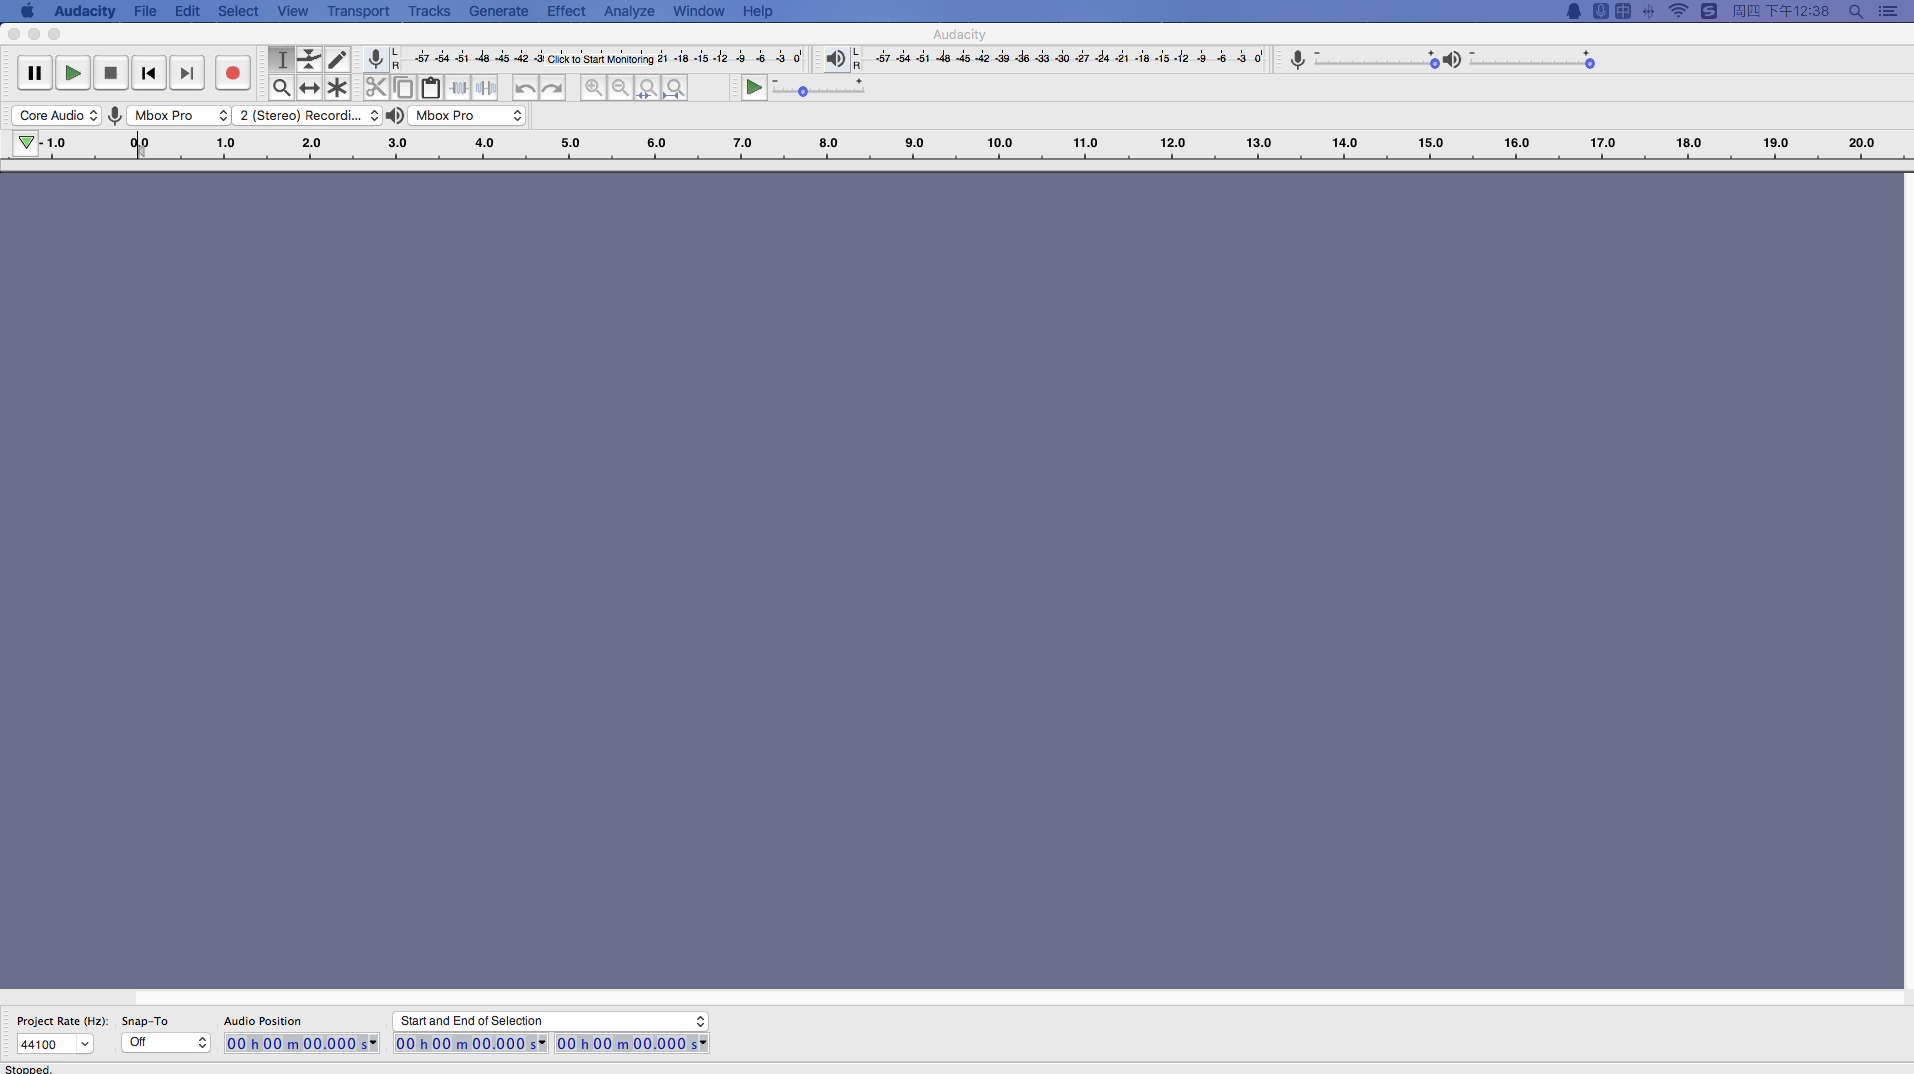Click the Cut scissors icon
This screenshot has height=1074, width=1914.
click(376, 88)
